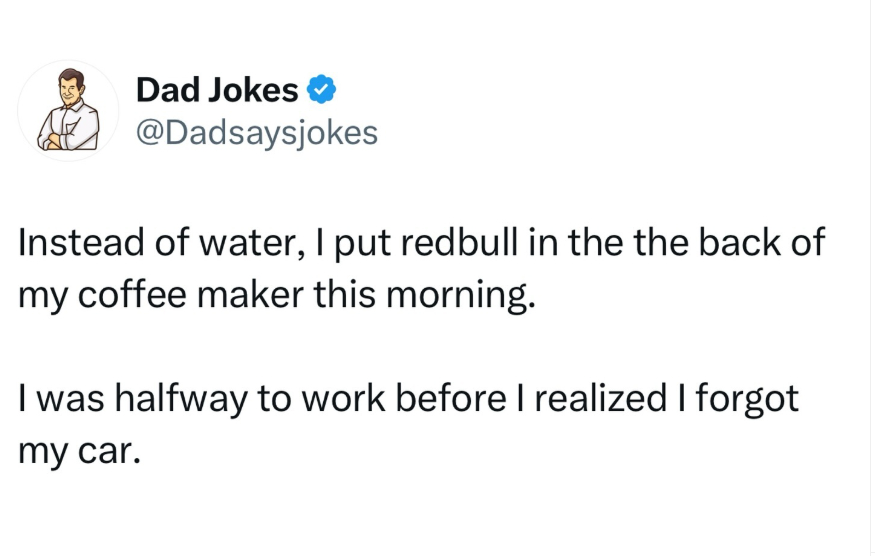Click the phrase "Instead of water"

tap(129, 245)
